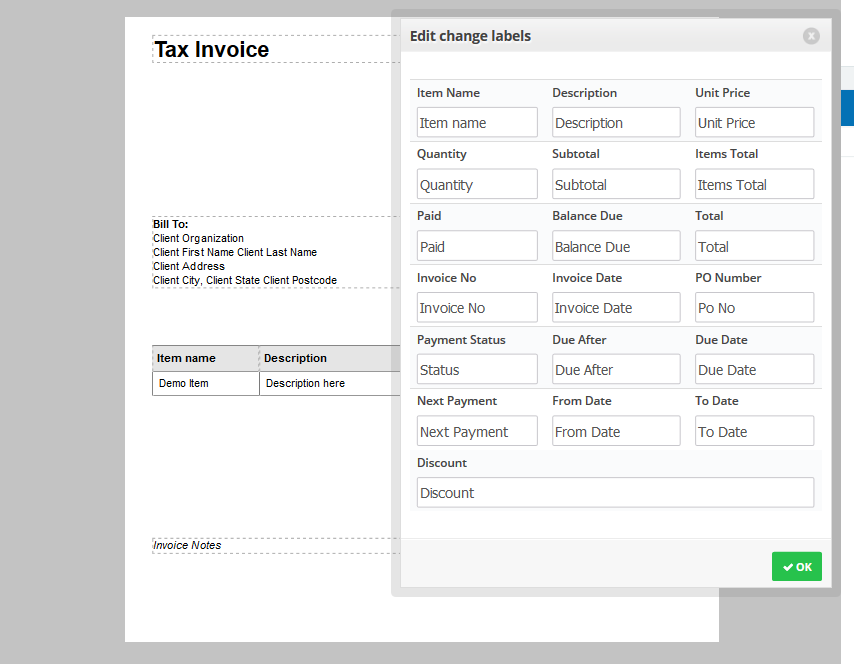Viewport: 854px width, 664px height.
Task: Click the wide Discount input field
Action: (615, 493)
